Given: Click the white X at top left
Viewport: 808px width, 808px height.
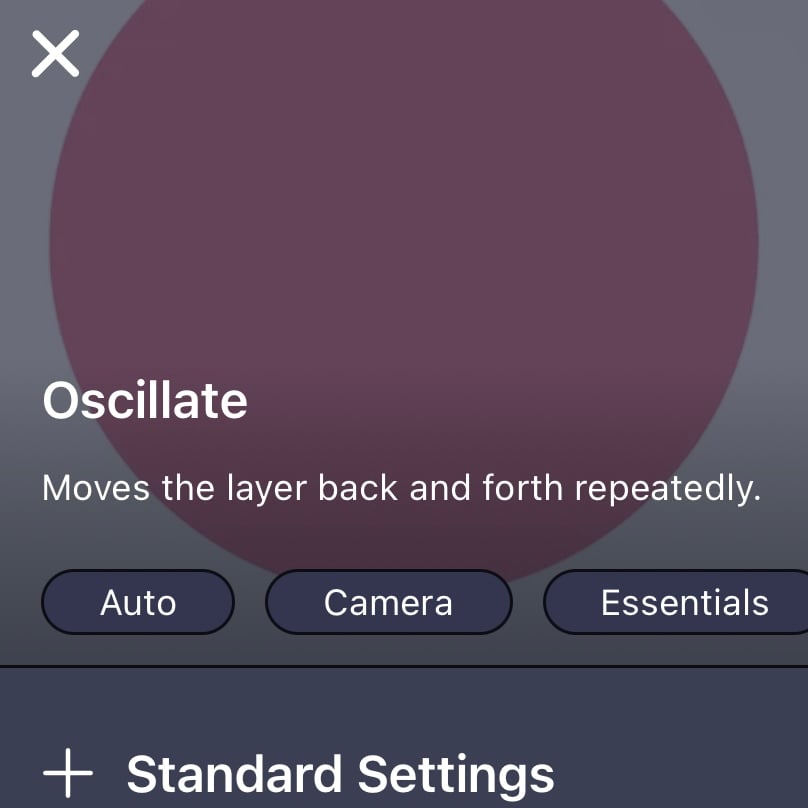Looking at the screenshot, I should tap(55, 53).
